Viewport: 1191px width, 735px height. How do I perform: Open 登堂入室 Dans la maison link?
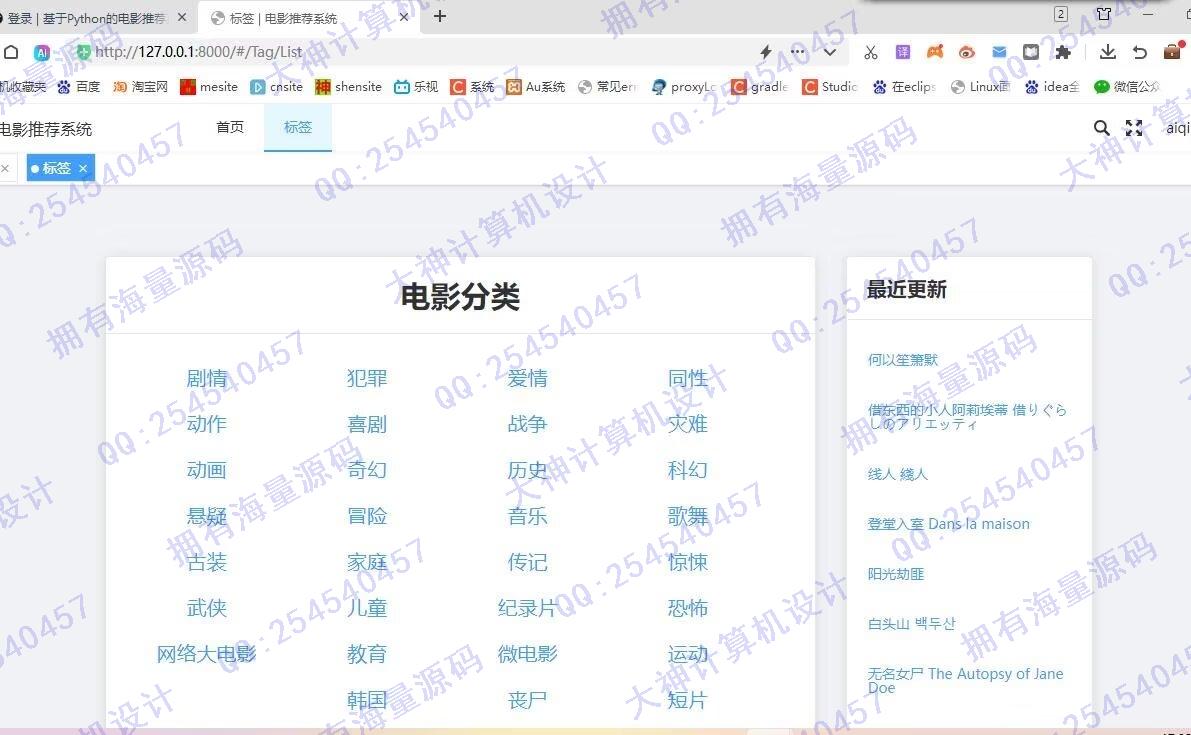[x=948, y=524]
